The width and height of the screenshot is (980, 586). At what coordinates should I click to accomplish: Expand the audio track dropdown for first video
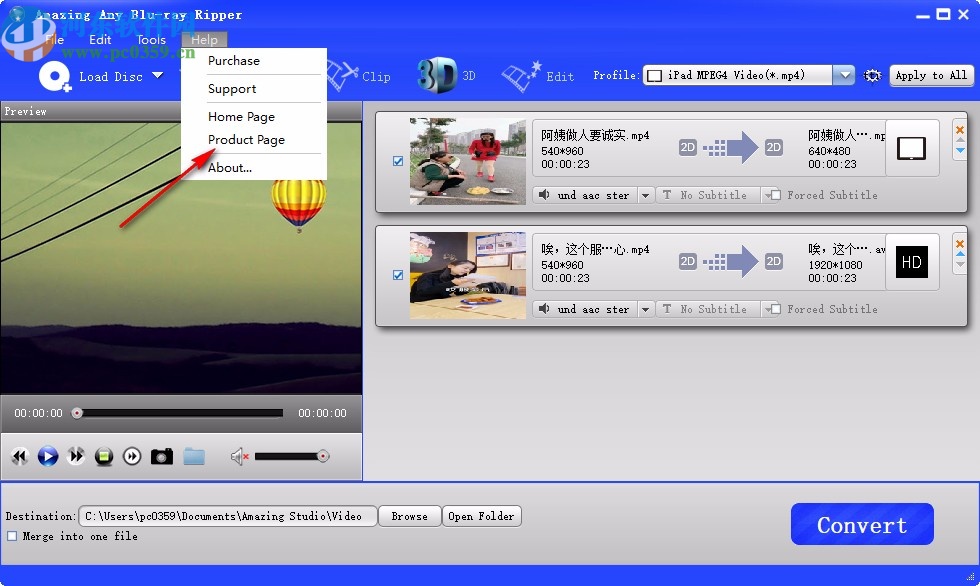click(644, 195)
